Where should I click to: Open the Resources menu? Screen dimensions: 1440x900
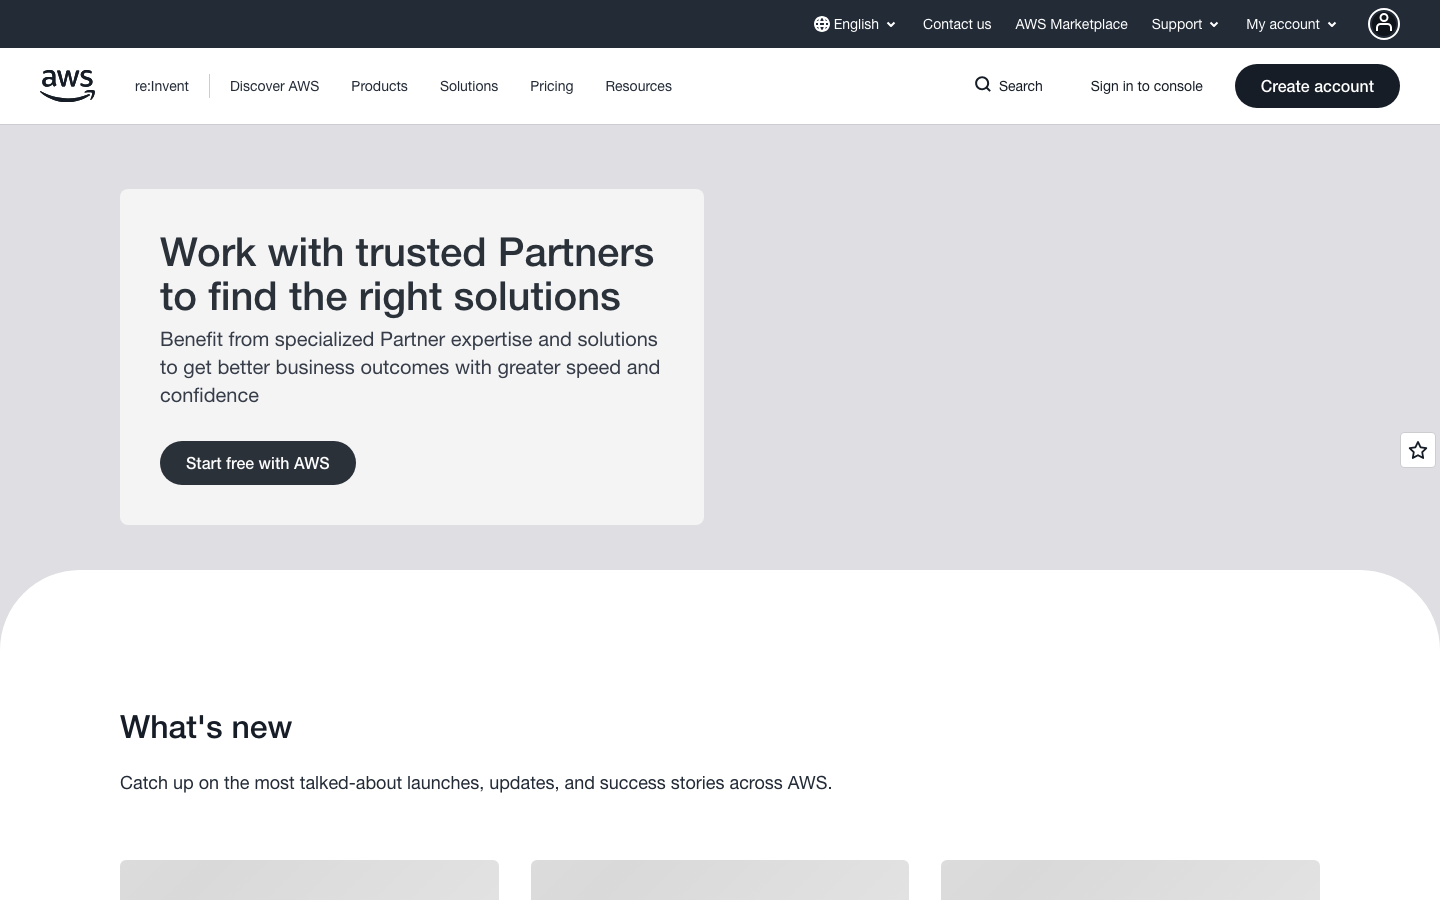pyautogui.click(x=639, y=86)
